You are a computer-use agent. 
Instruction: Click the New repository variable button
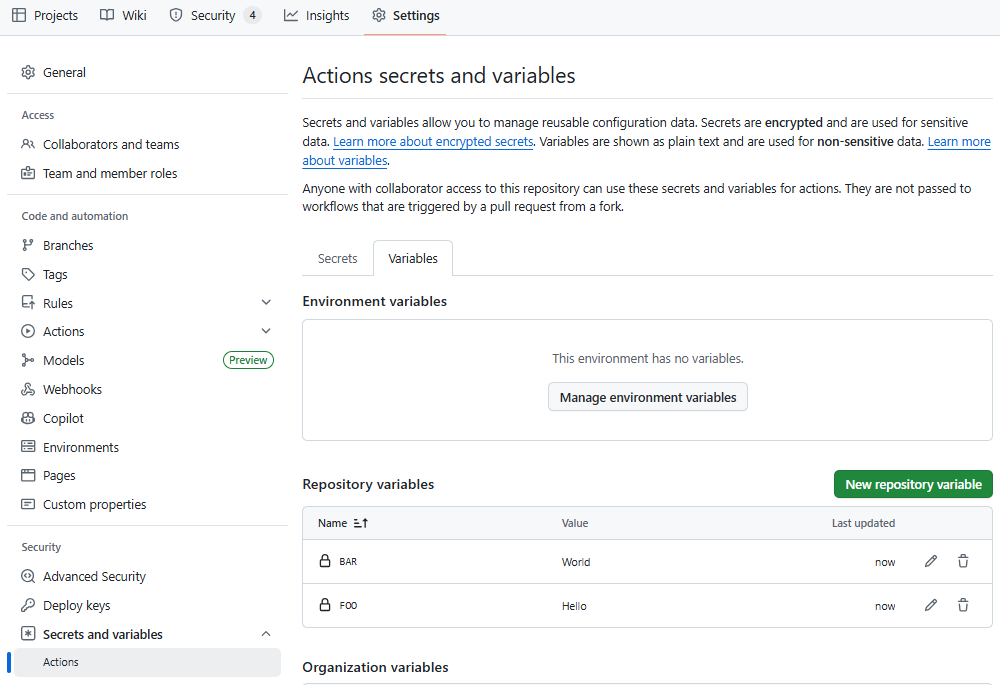click(913, 484)
